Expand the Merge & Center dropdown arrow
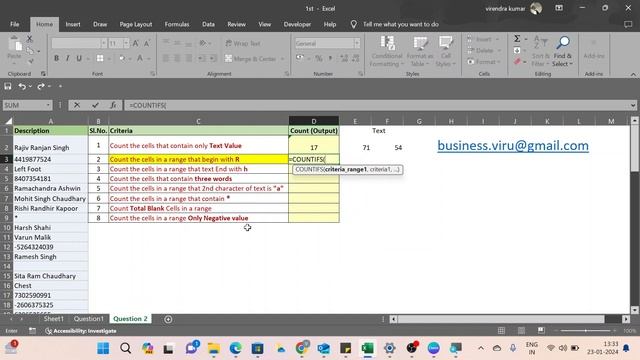Viewport: 640px width, 360px height. click(x=282, y=59)
